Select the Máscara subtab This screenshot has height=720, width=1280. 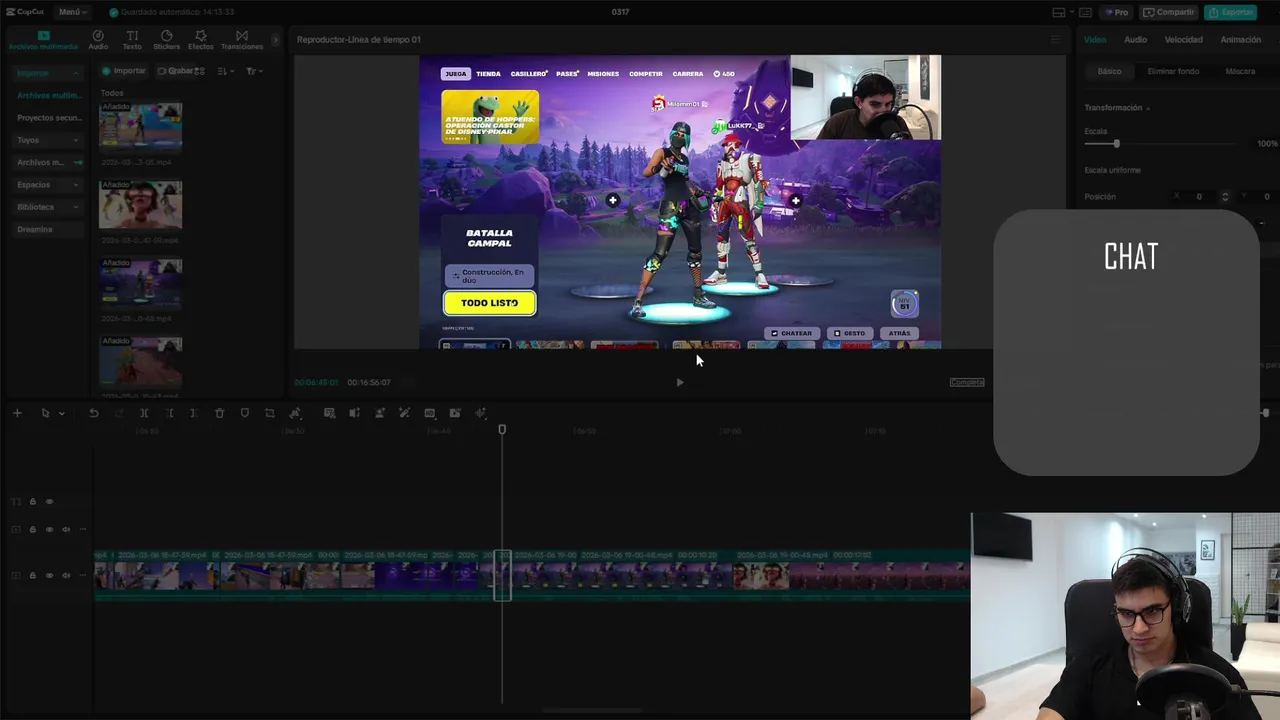pos(1240,72)
